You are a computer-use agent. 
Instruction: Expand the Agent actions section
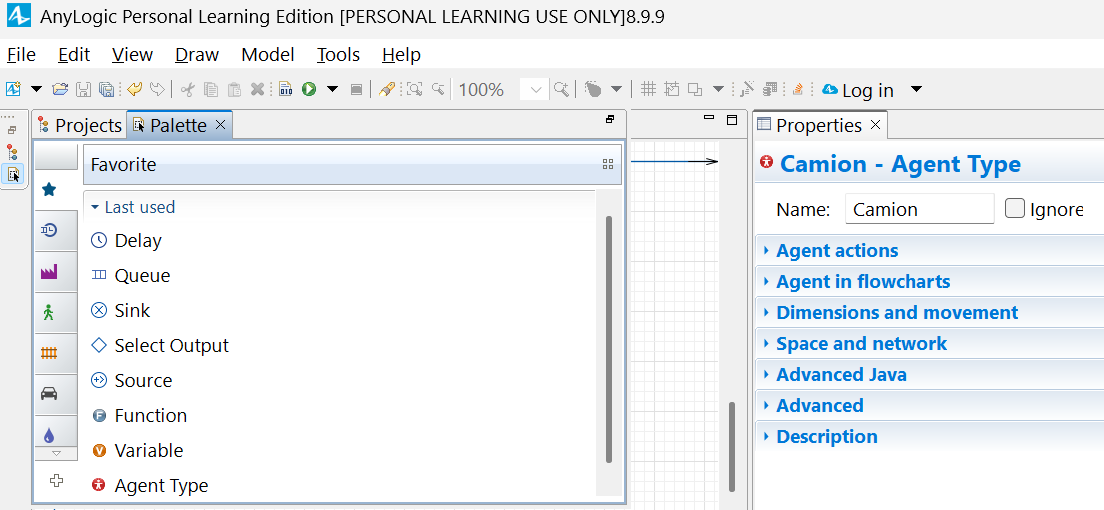coord(836,251)
